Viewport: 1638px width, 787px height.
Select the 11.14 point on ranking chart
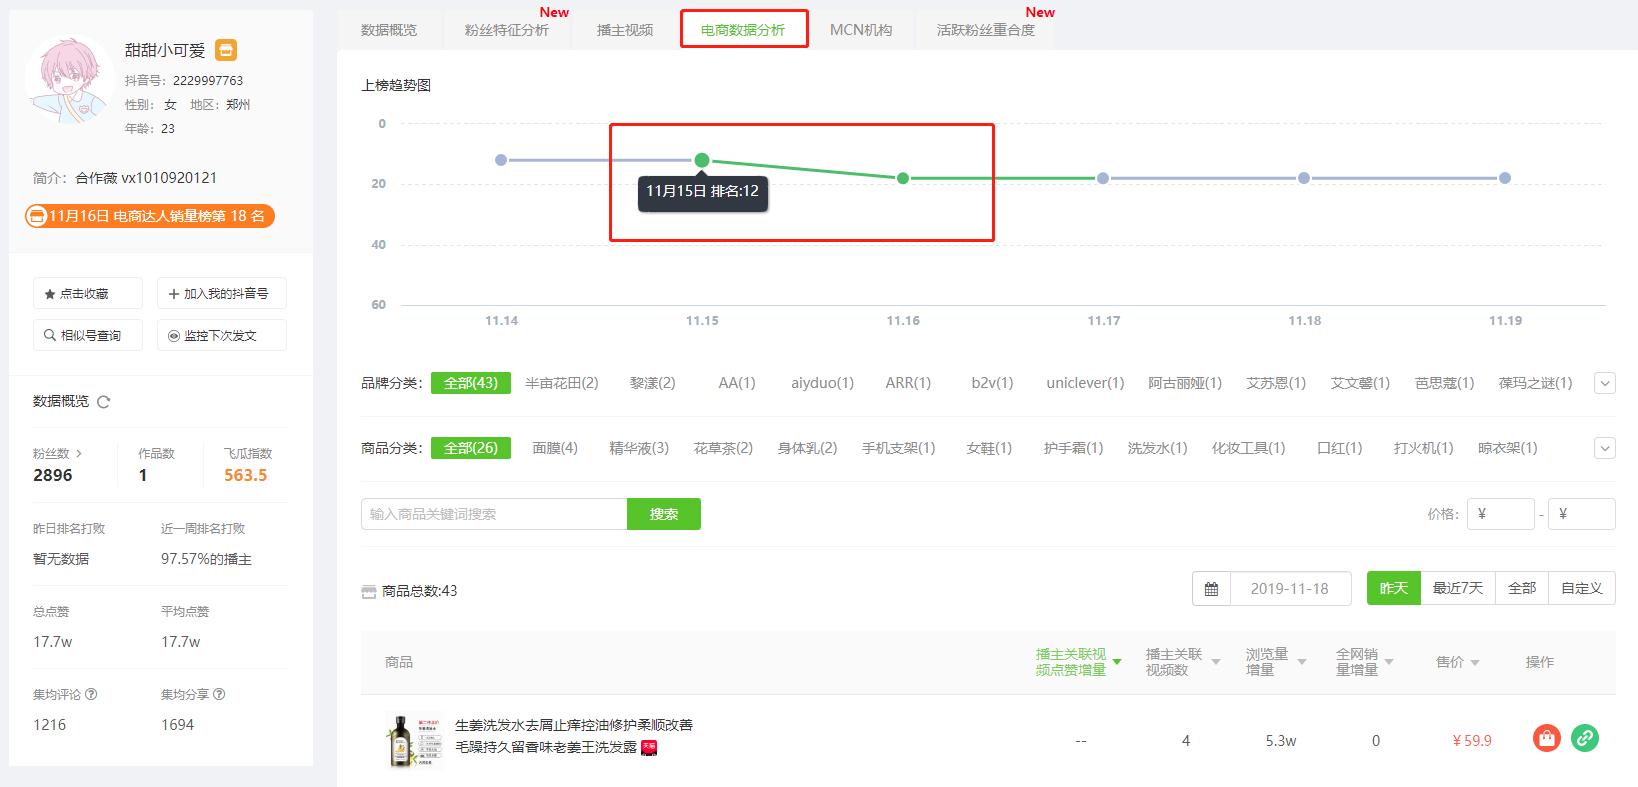pyautogui.click(x=501, y=160)
